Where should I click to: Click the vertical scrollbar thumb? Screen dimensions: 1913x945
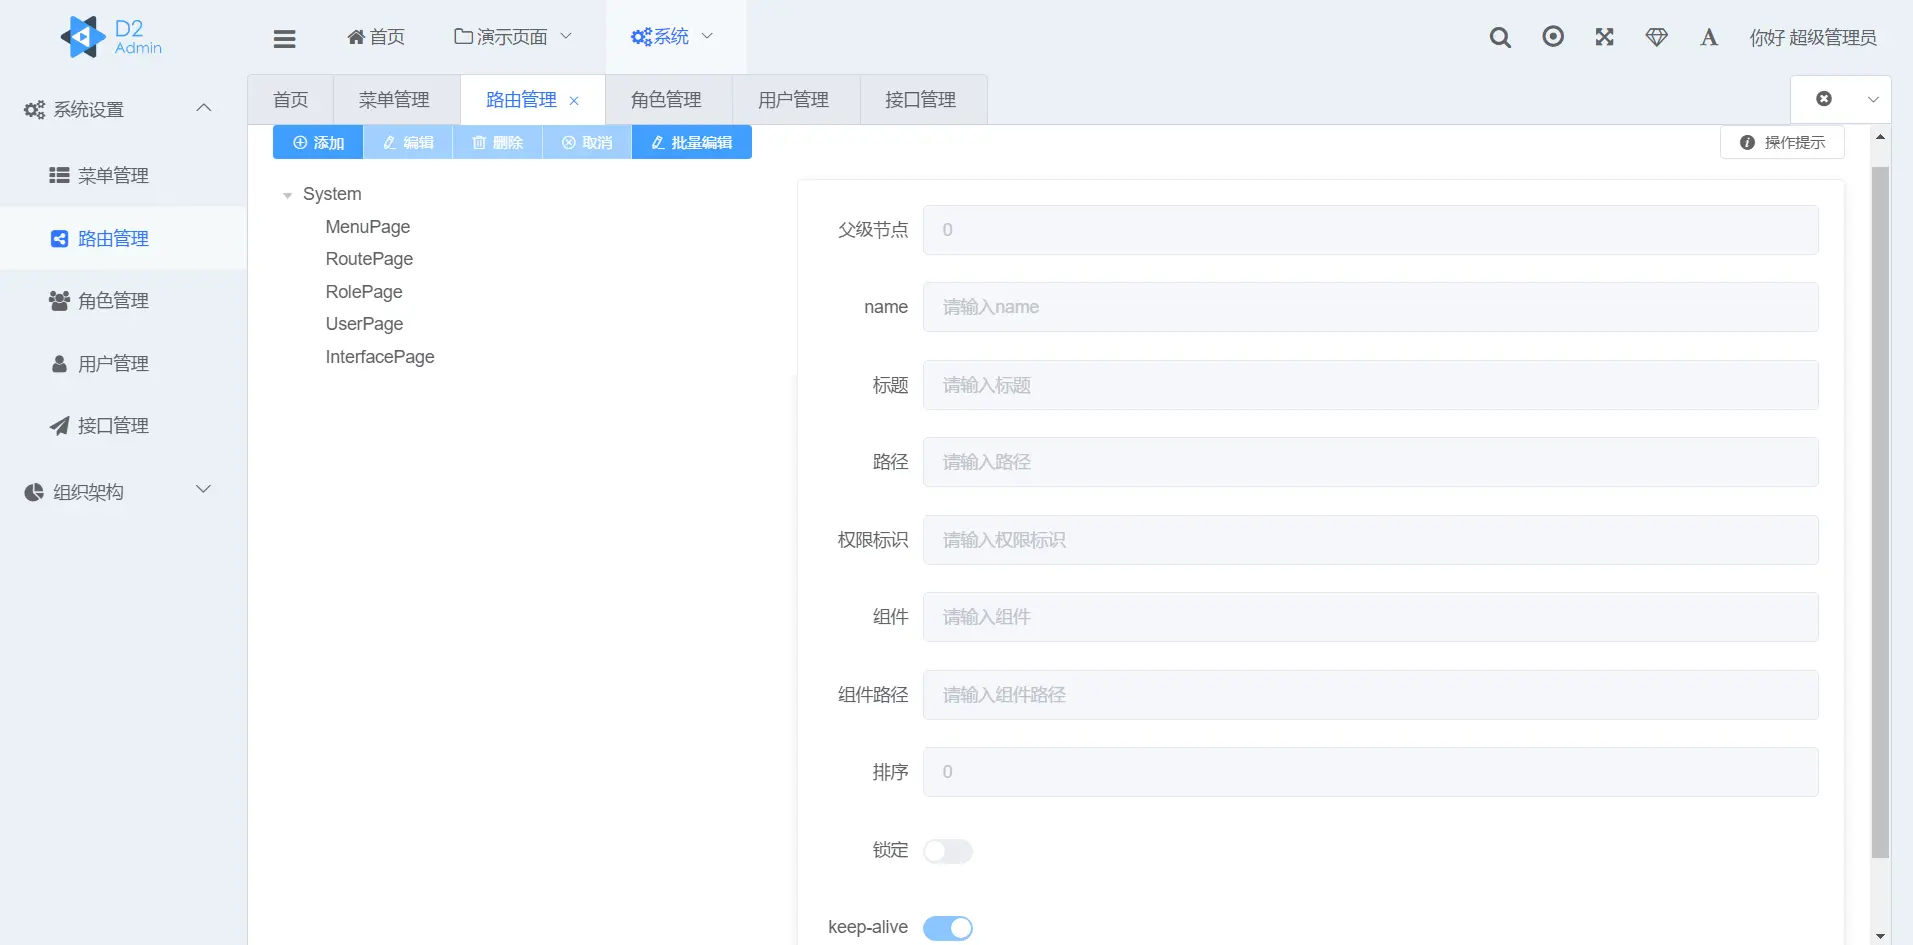click(x=1880, y=512)
